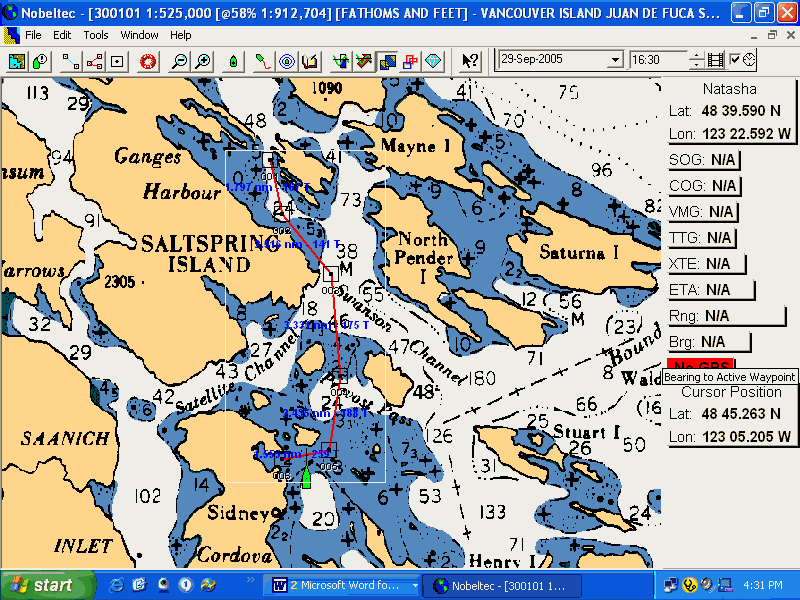Image resolution: width=800 pixels, height=600 pixels.
Task: Click the Rng: N/A readout
Action: 726,316
